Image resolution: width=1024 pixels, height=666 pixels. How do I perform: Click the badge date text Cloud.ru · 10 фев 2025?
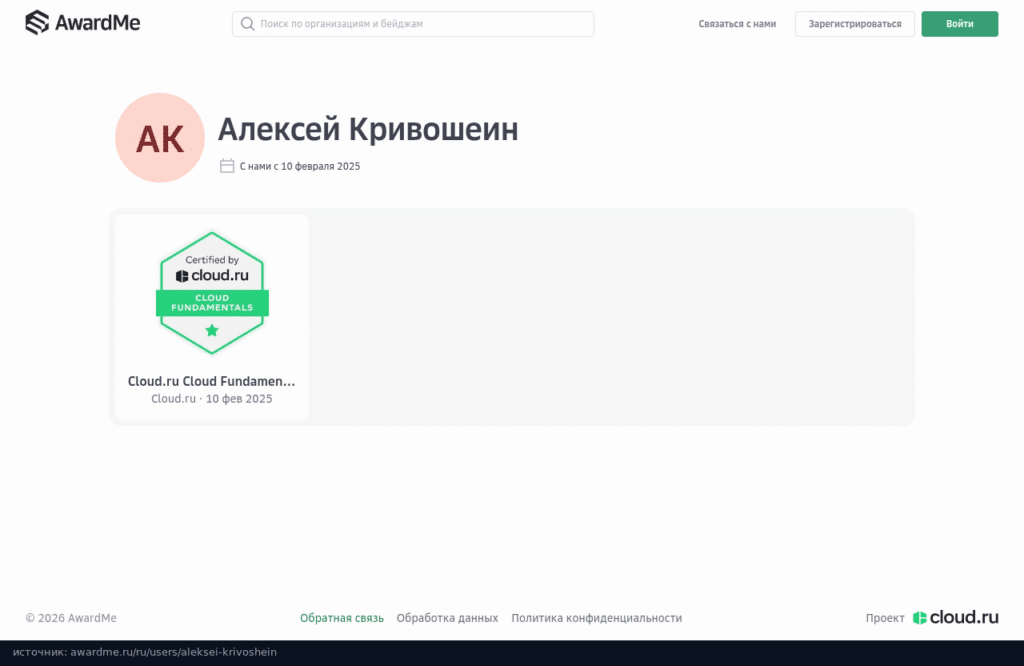[212, 399]
